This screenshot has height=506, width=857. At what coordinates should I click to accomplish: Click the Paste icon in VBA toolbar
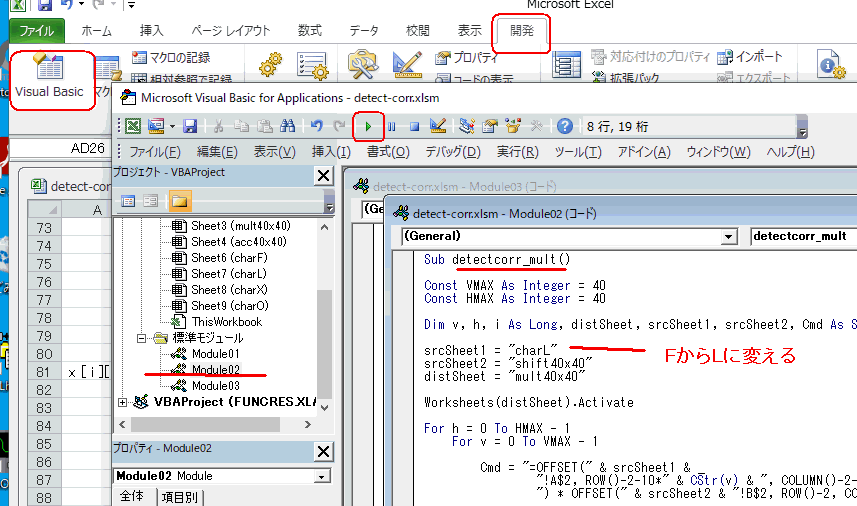click(265, 126)
